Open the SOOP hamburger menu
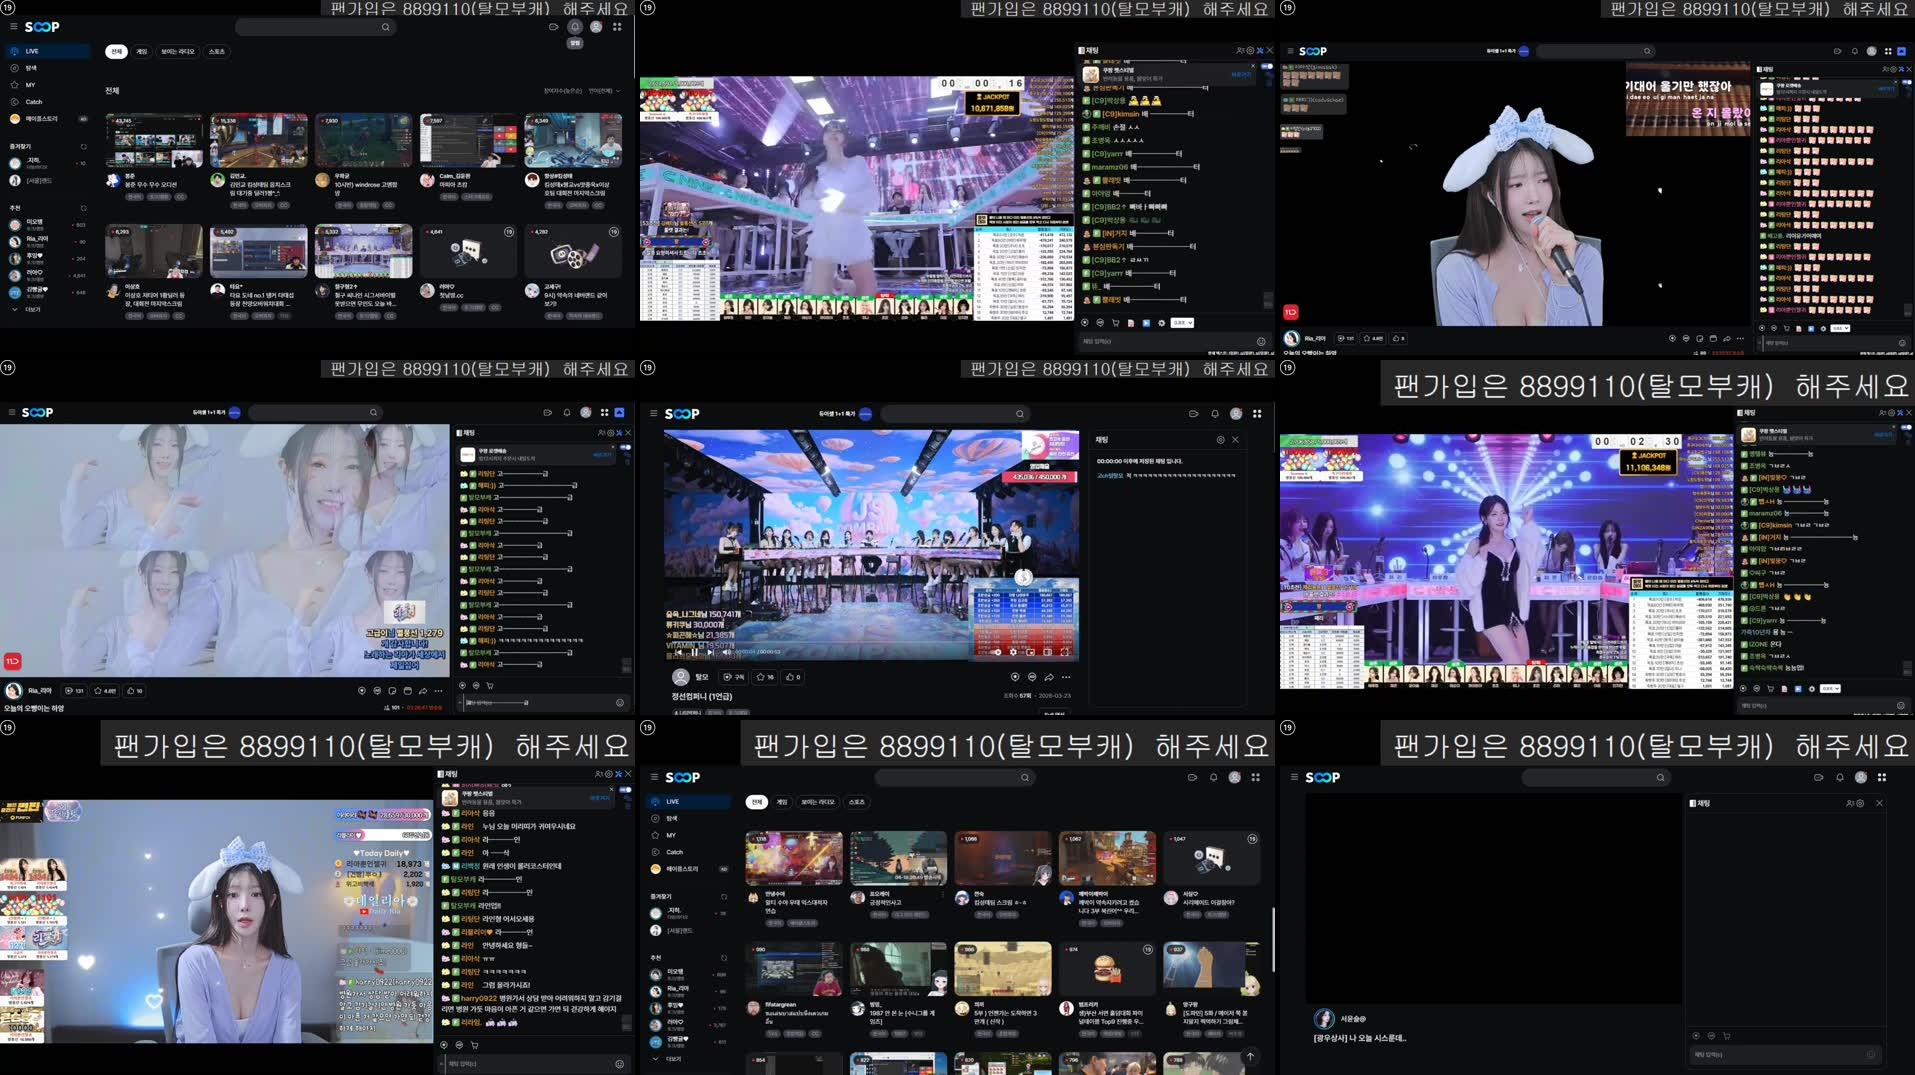Image resolution: width=1915 pixels, height=1075 pixels. pyautogui.click(x=12, y=27)
